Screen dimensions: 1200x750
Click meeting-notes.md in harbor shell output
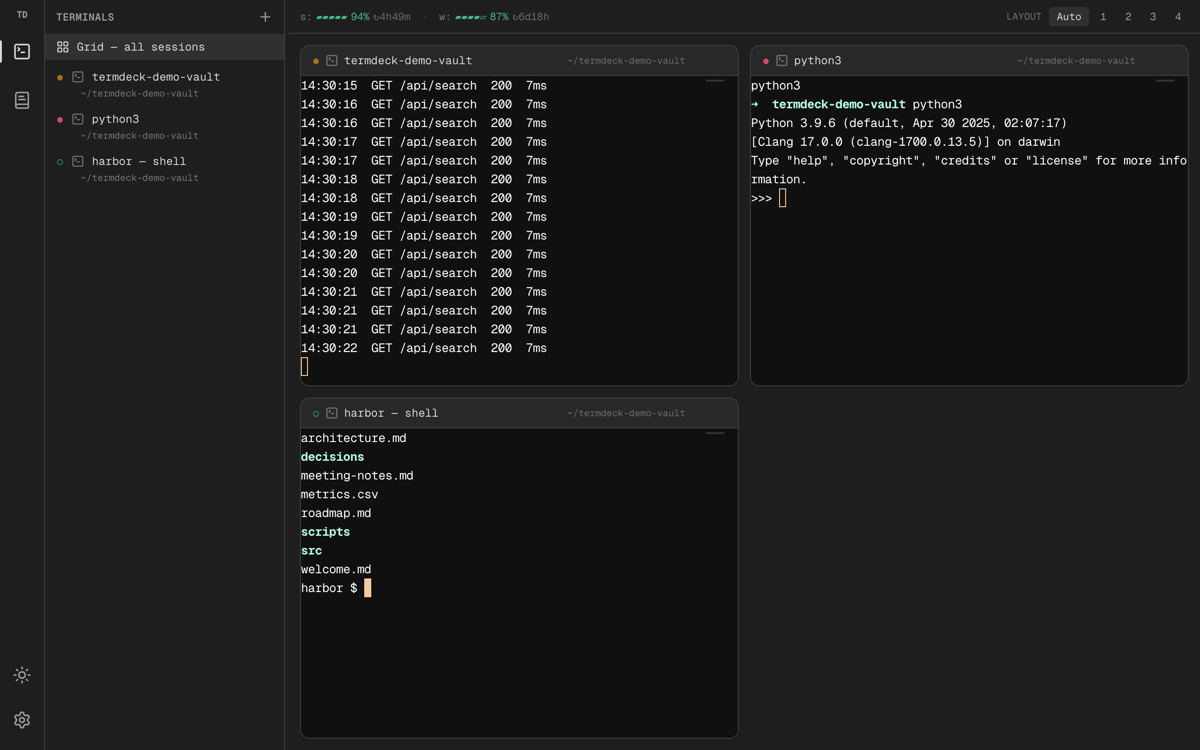pyautogui.click(x=357, y=476)
